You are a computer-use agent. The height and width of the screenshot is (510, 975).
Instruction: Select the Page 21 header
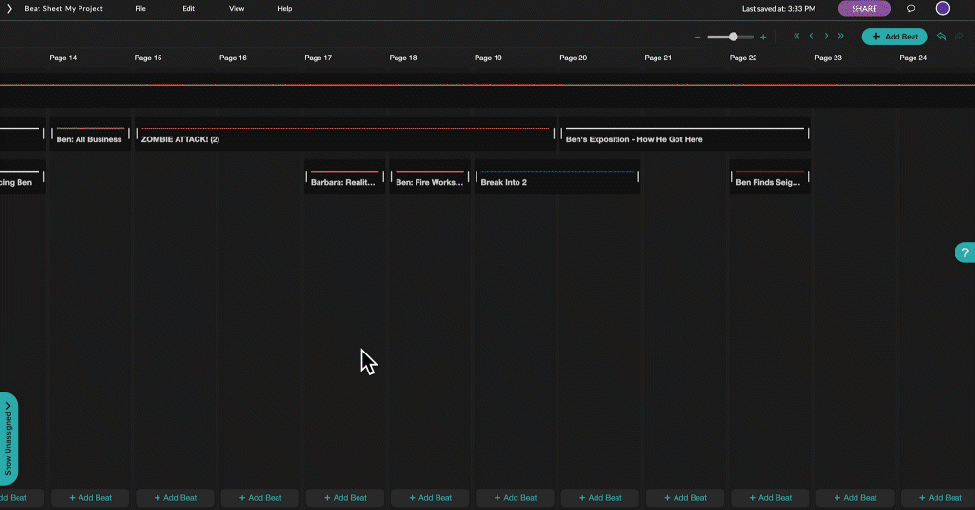(658, 58)
